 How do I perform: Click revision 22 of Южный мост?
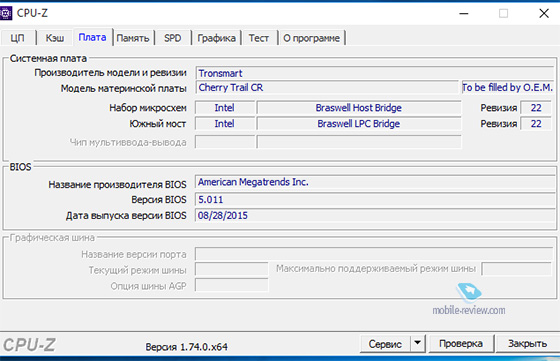tap(536, 124)
